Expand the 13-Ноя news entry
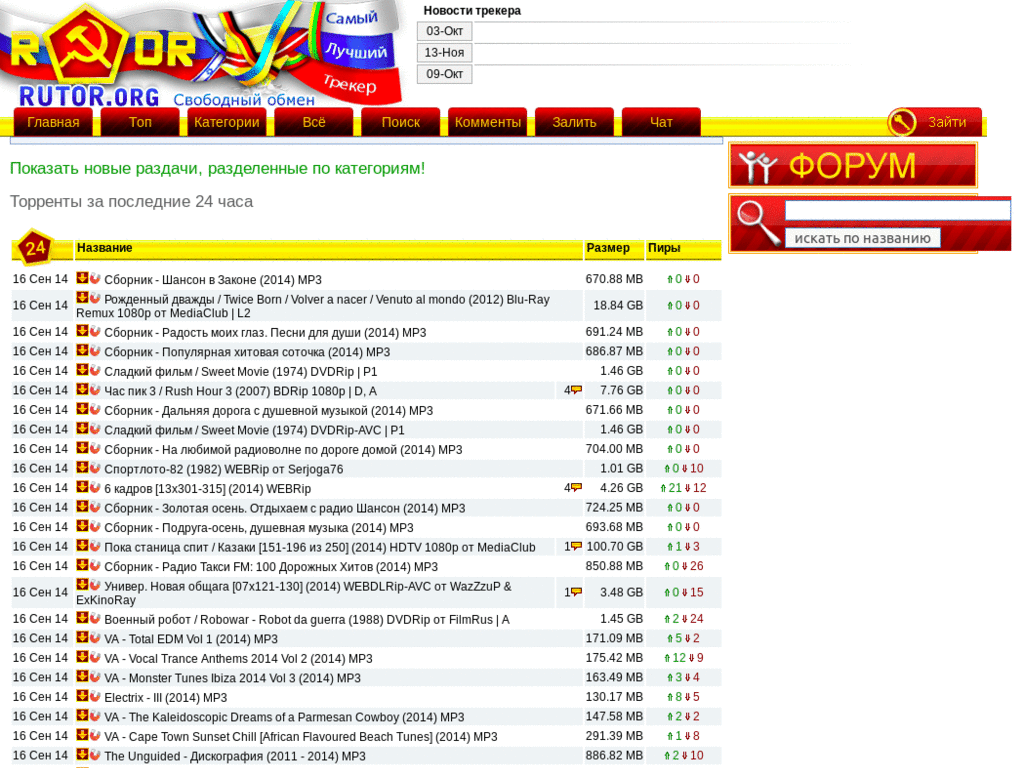Screen dimensions: 1024x768 point(443,52)
